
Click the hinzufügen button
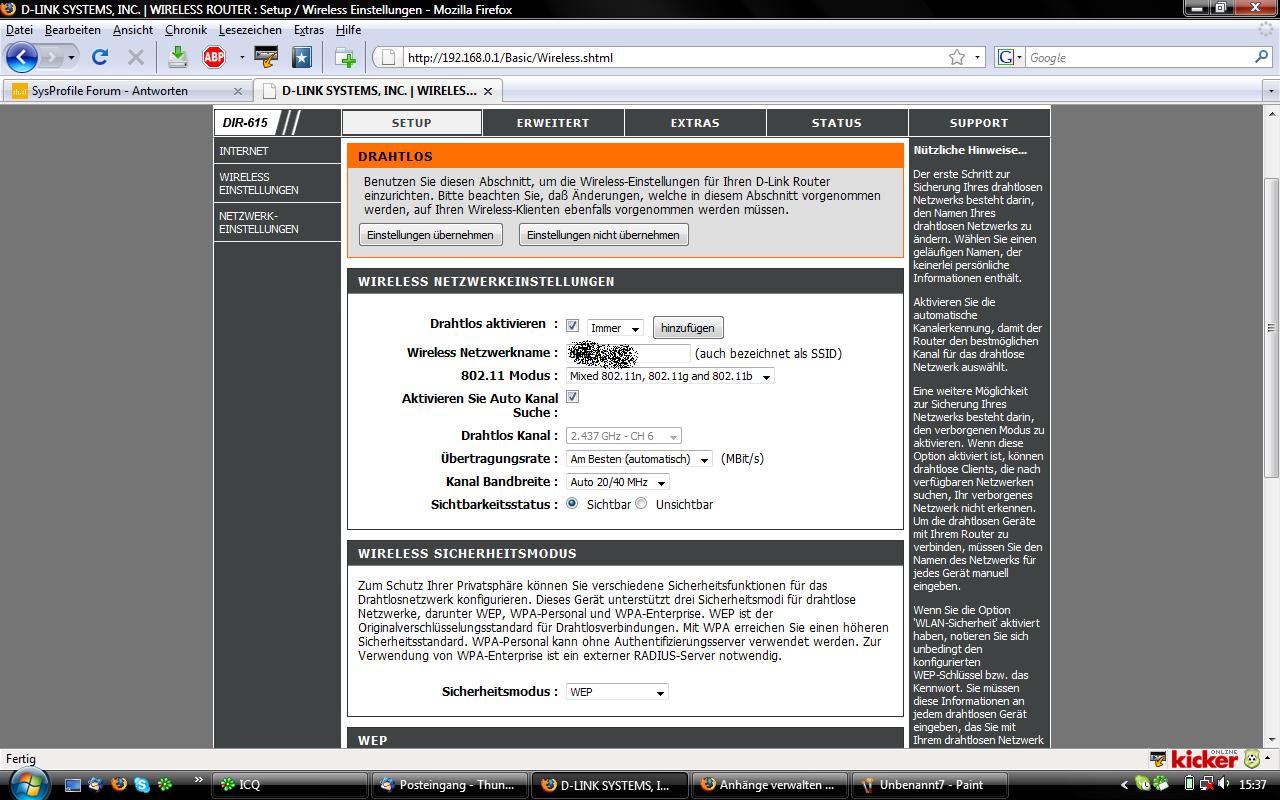pyautogui.click(x=687, y=328)
